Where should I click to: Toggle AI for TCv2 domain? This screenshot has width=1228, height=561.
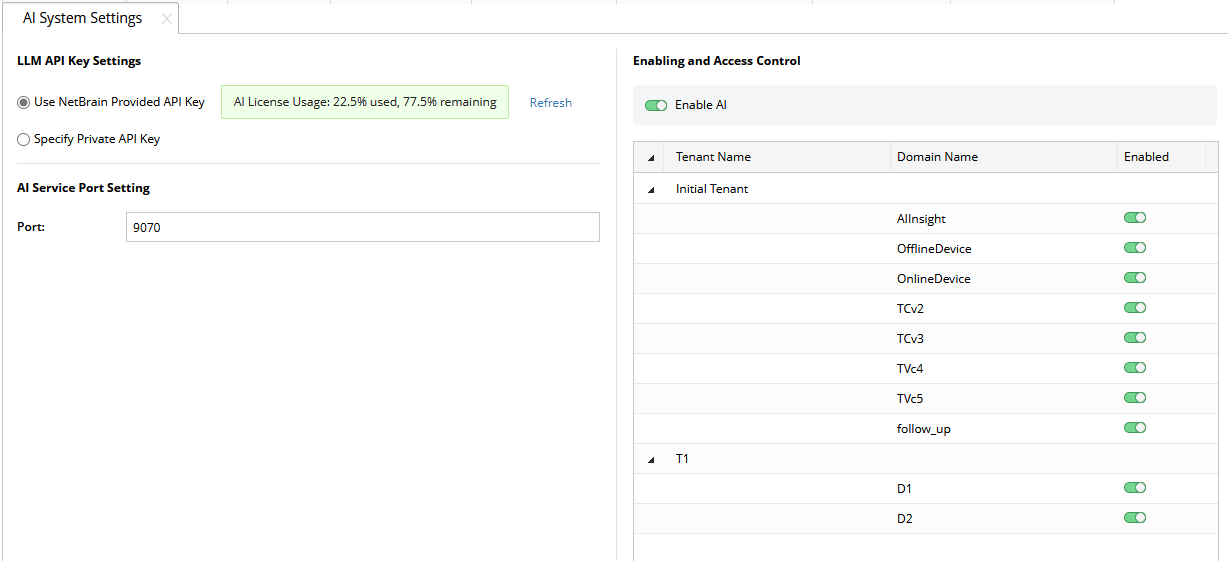click(1135, 308)
